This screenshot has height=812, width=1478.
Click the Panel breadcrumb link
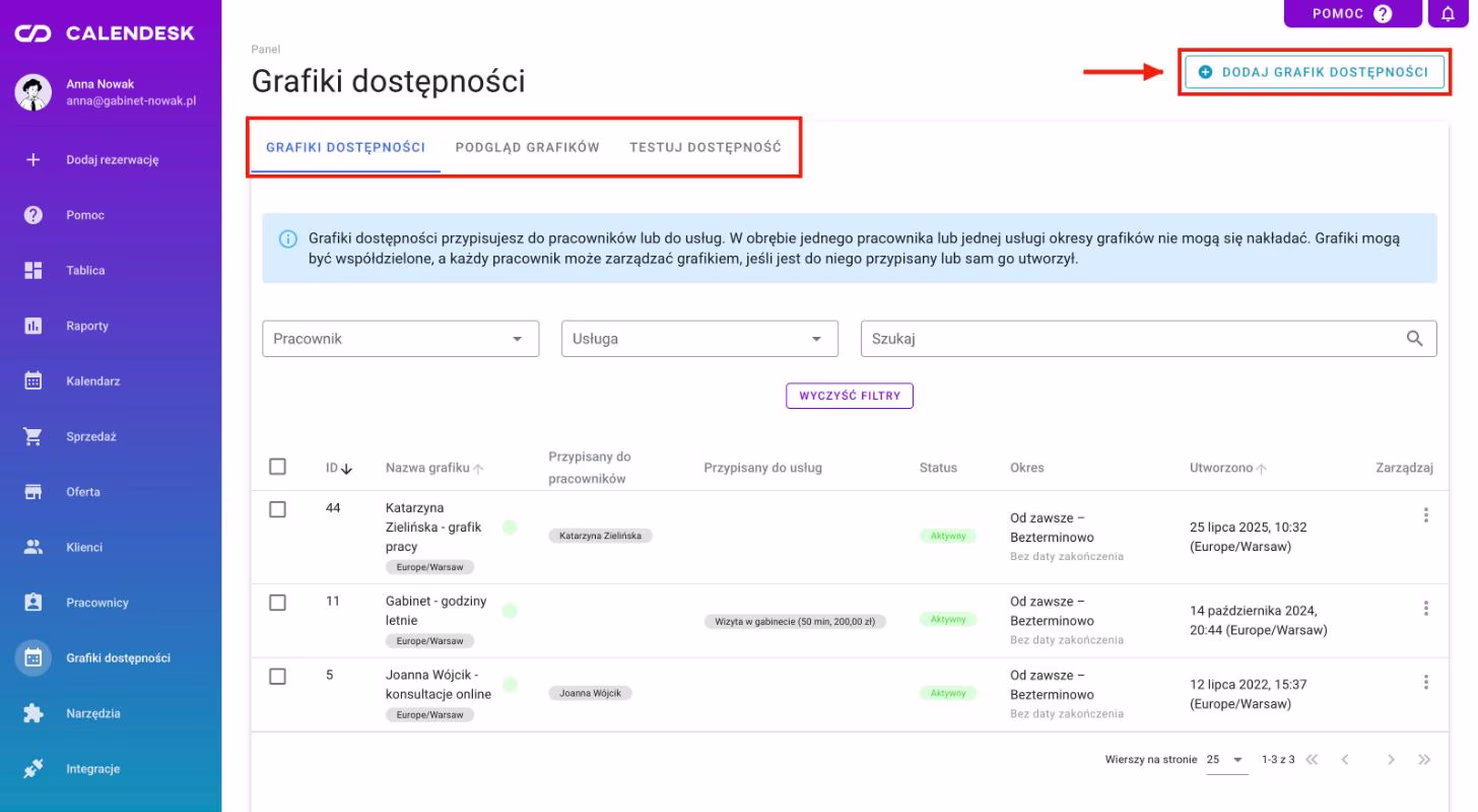click(x=265, y=48)
